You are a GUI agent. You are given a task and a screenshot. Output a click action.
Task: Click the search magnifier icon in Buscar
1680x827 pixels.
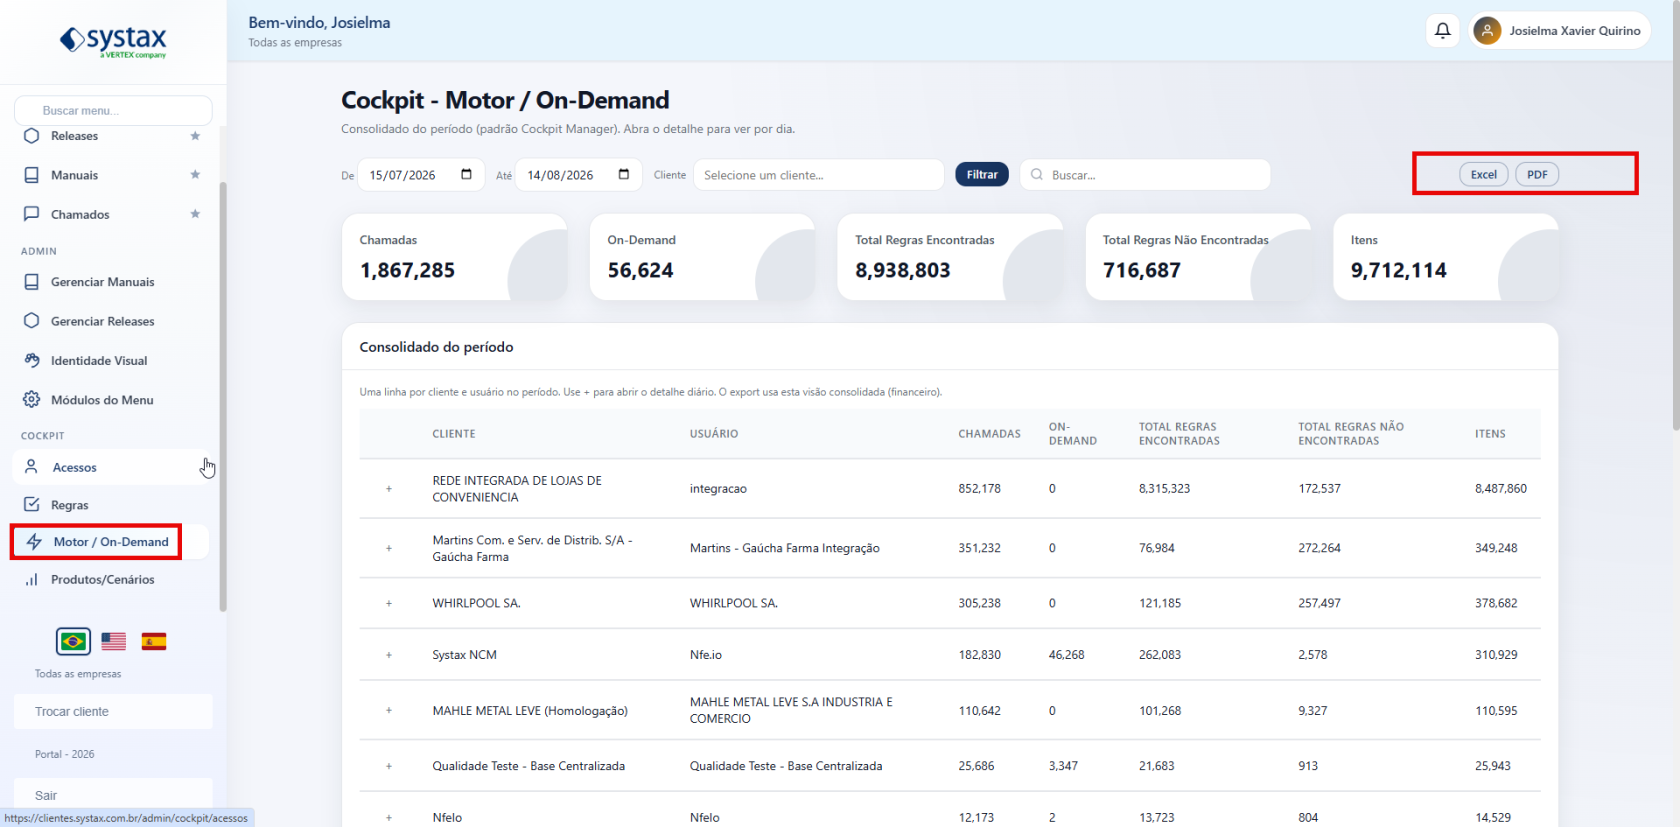[x=1037, y=175]
